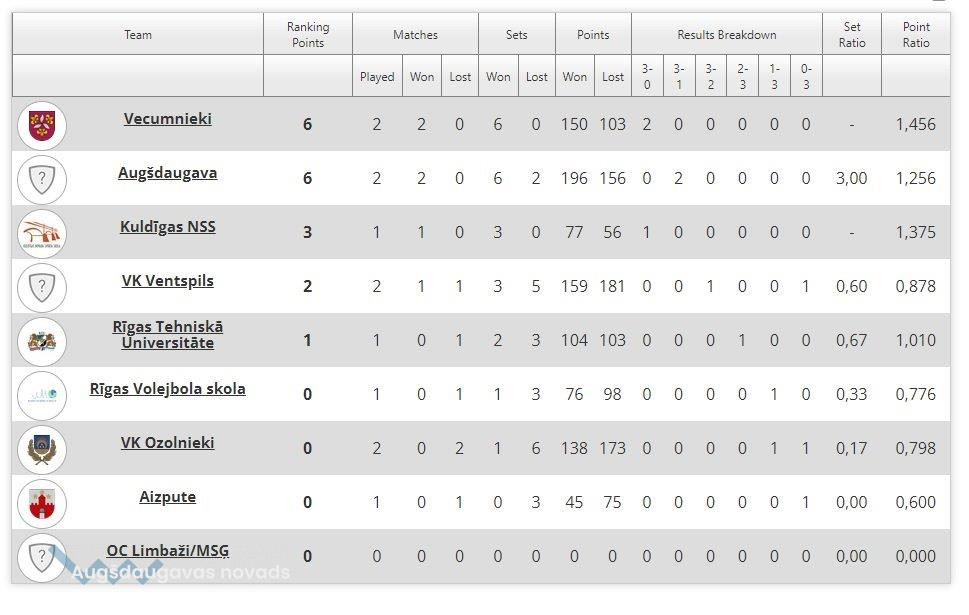Open the Kuldīgas NSS team link
Viewport: 969px width, 615px height.
point(168,226)
